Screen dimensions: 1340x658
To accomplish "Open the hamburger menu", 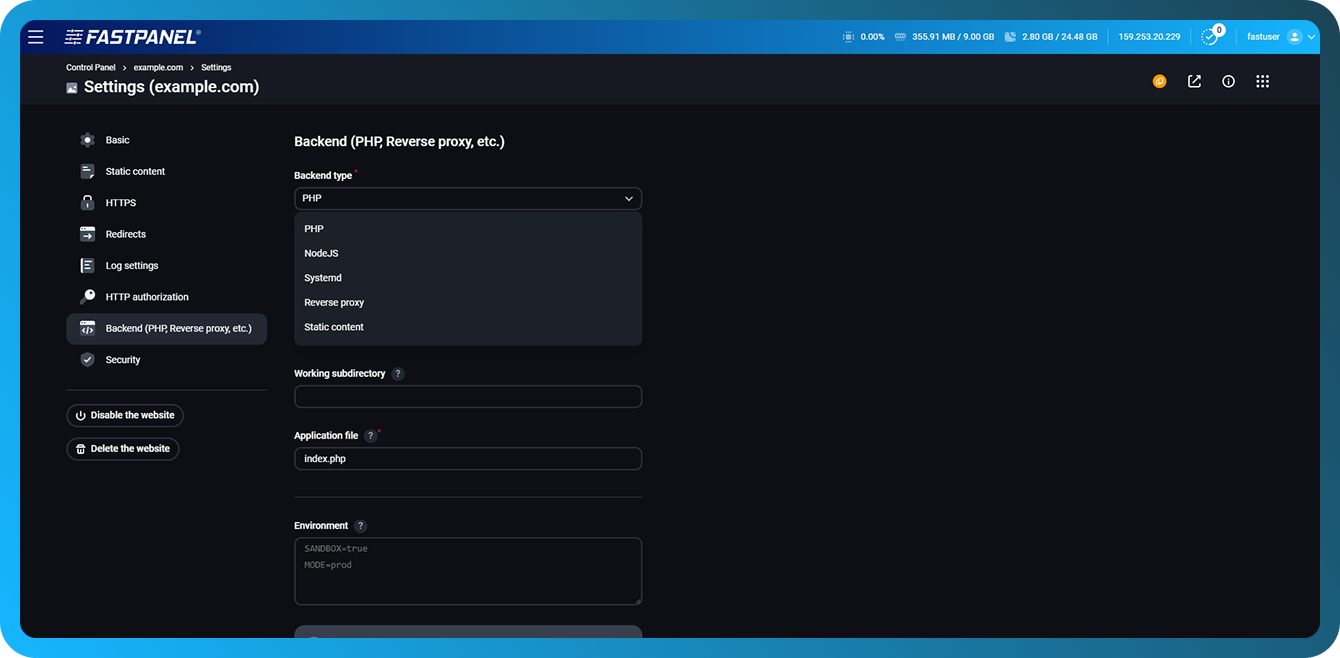I will tap(35, 36).
